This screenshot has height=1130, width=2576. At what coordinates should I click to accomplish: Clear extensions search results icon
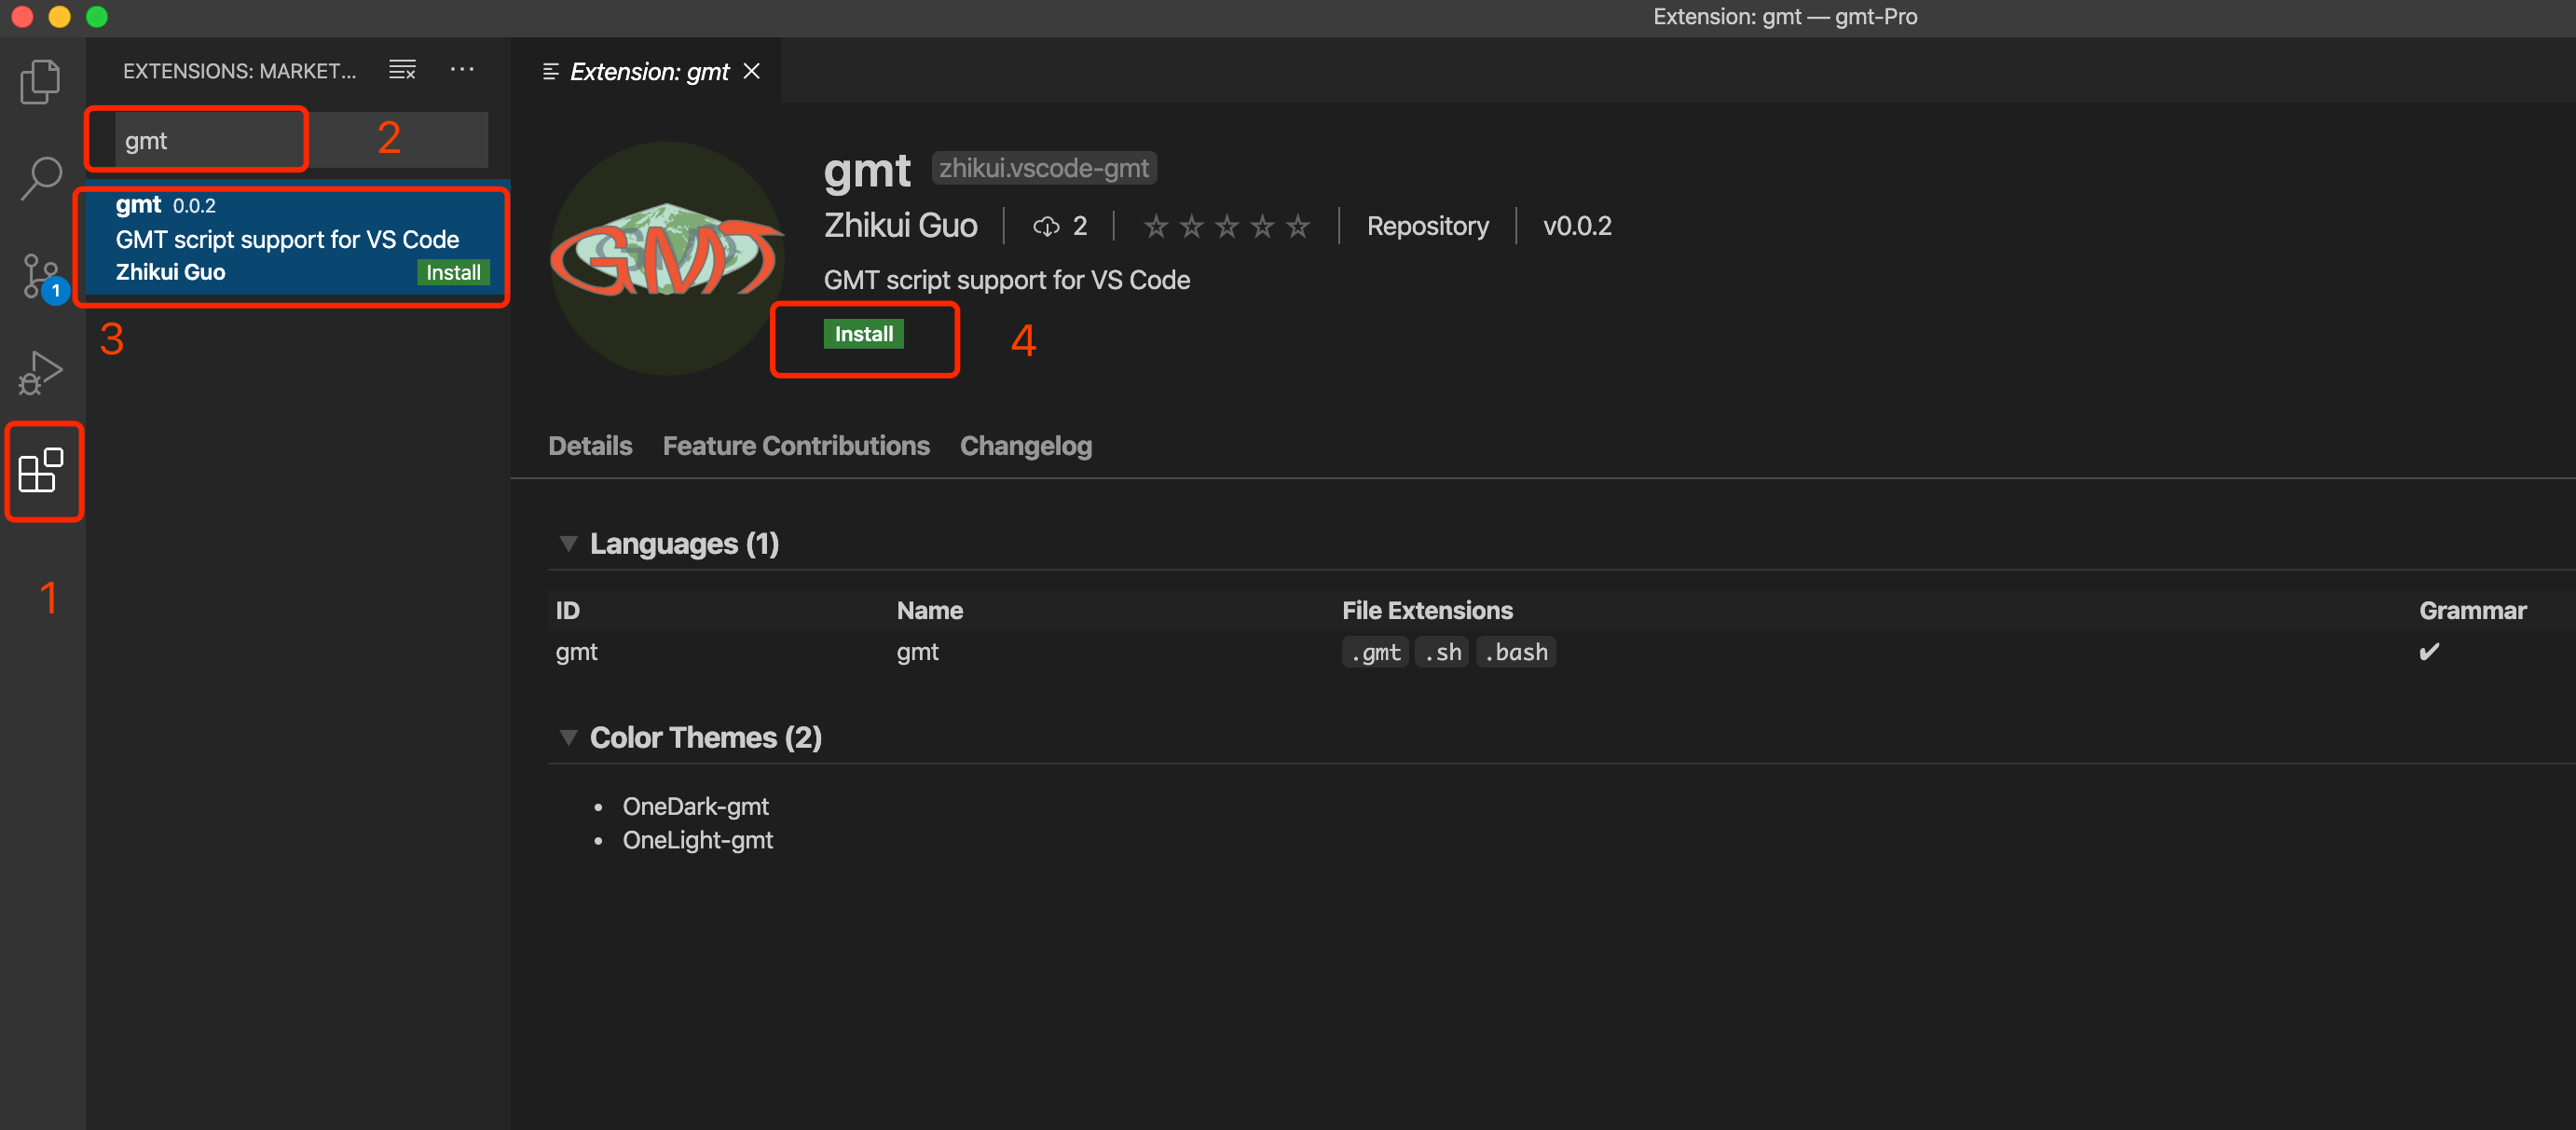coord(402,70)
